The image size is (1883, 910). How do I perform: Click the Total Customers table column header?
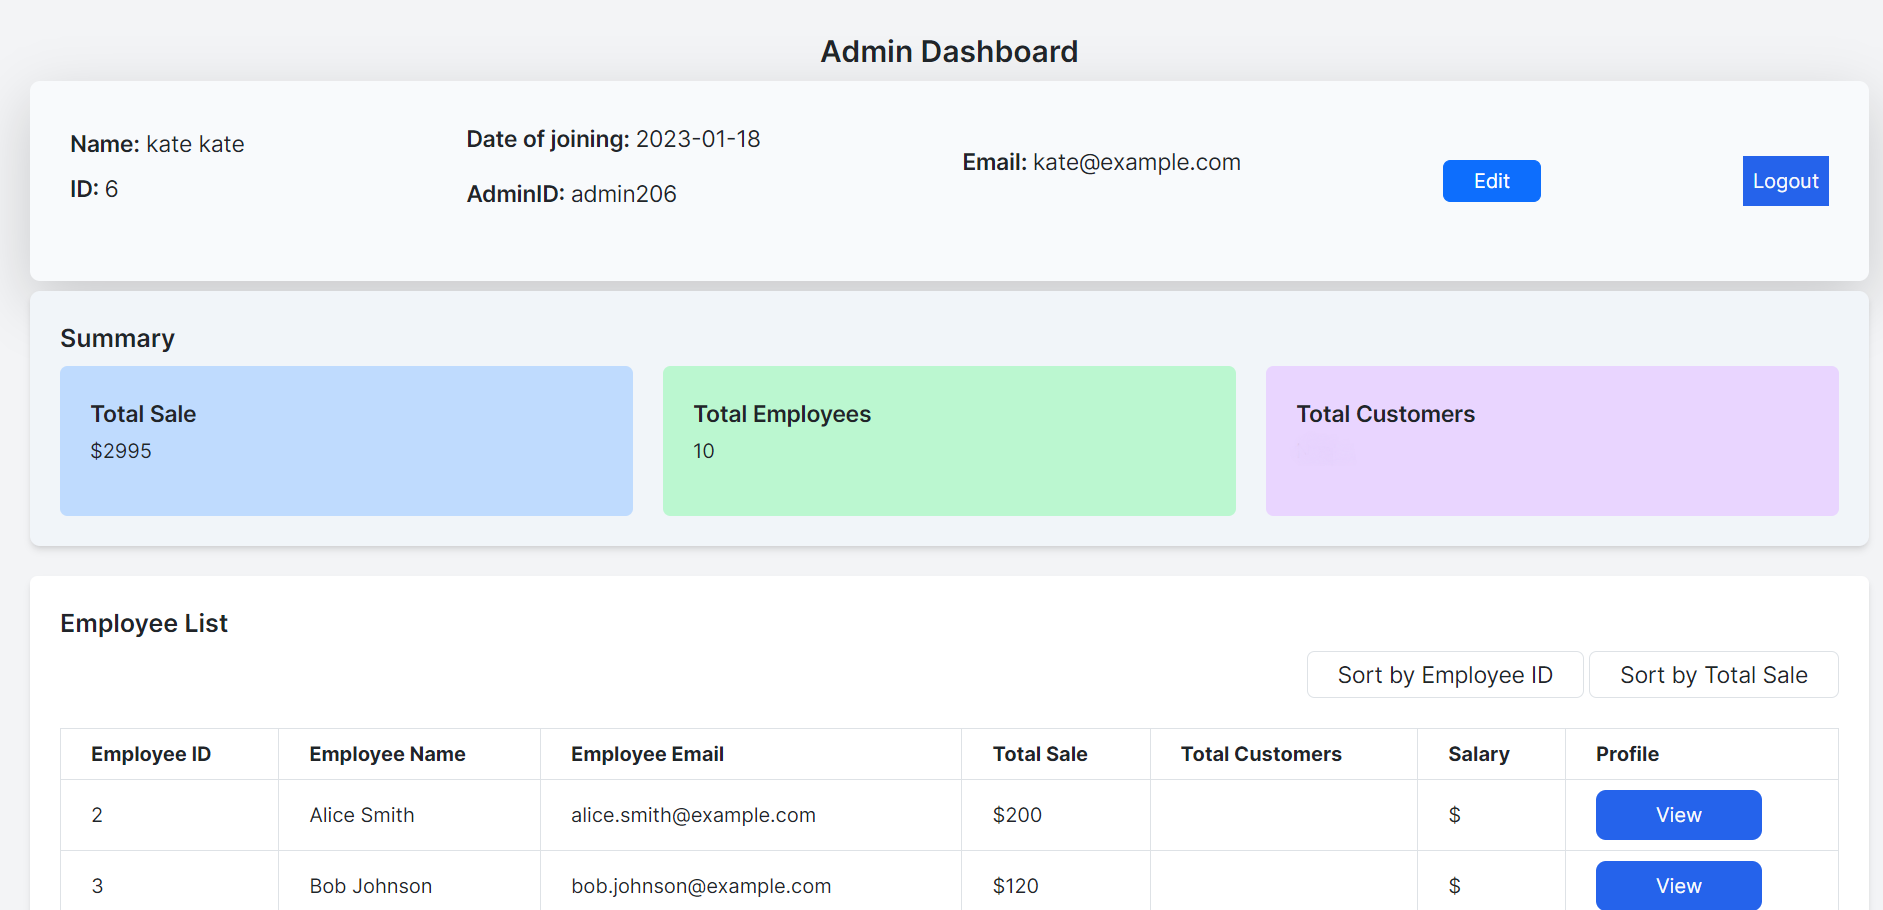pyautogui.click(x=1260, y=754)
